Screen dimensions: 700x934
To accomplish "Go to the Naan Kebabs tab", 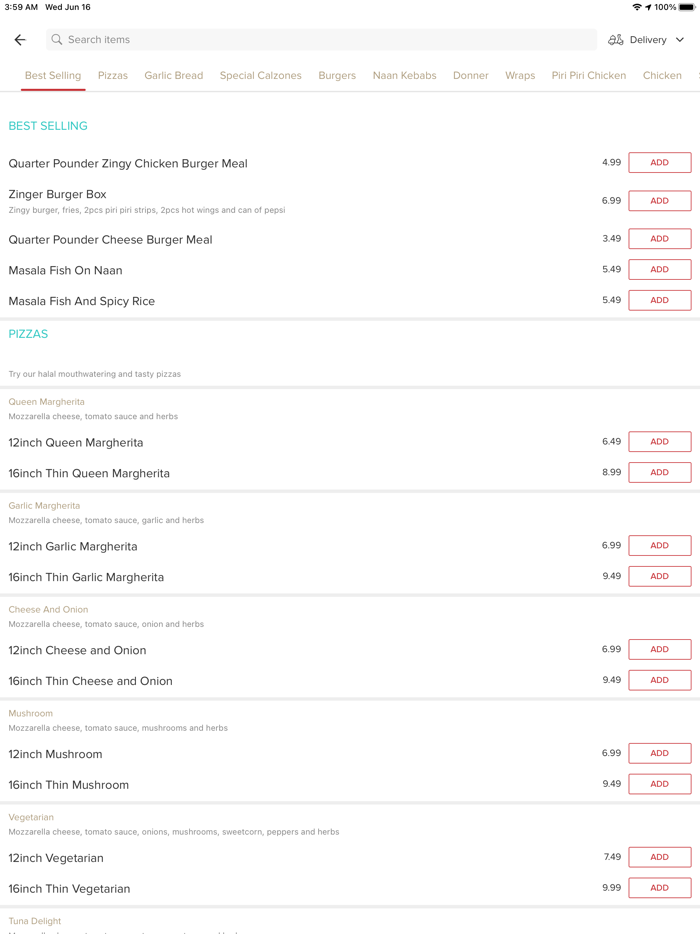I will [405, 76].
